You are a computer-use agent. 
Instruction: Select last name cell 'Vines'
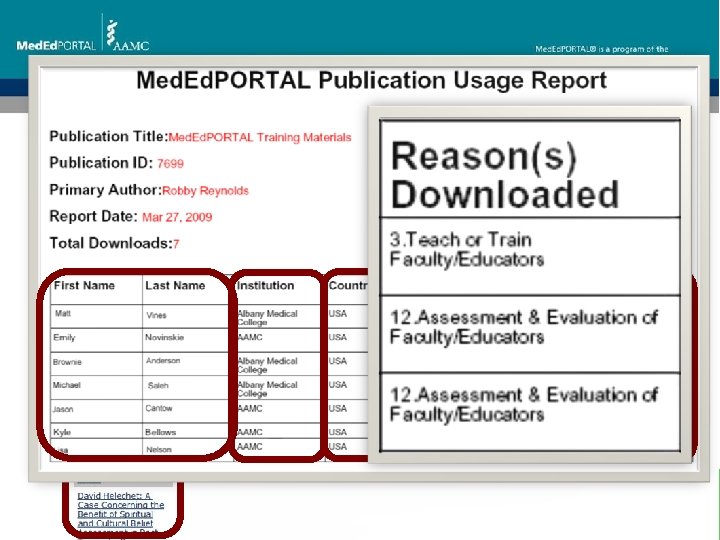157,315
